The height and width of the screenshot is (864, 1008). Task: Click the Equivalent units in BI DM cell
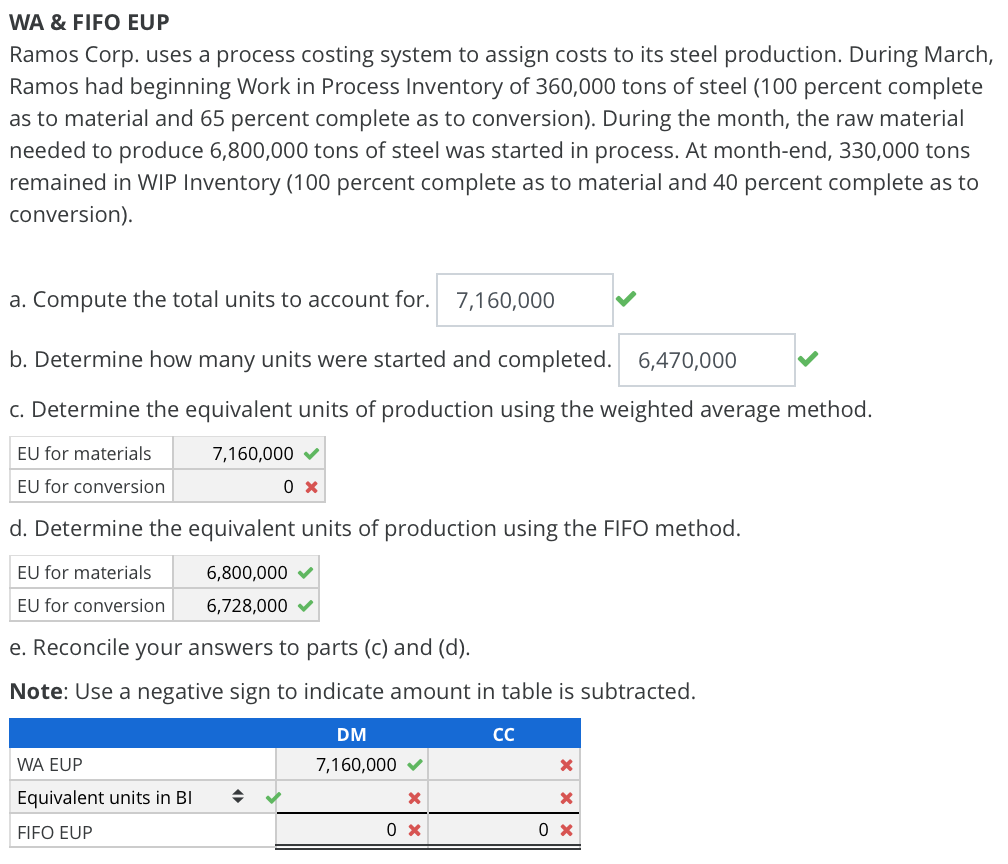[x=351, y=797]
